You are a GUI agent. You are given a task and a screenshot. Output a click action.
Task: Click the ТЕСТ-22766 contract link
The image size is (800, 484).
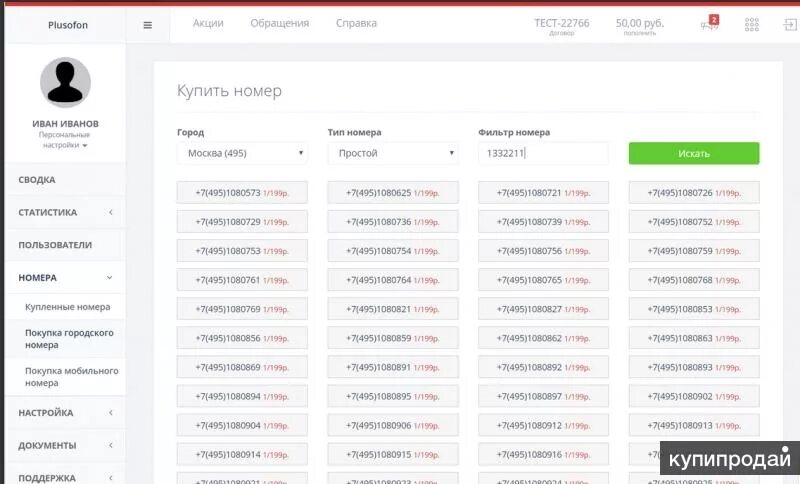(562, 26)
